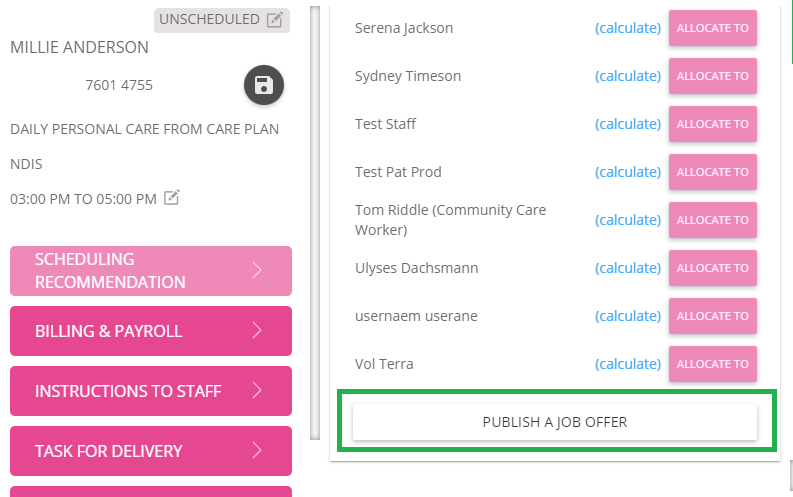Allocate shift to Vol Terra
Image resolution: width=793 pixels, height=497 pixels.
click(713, 364)
